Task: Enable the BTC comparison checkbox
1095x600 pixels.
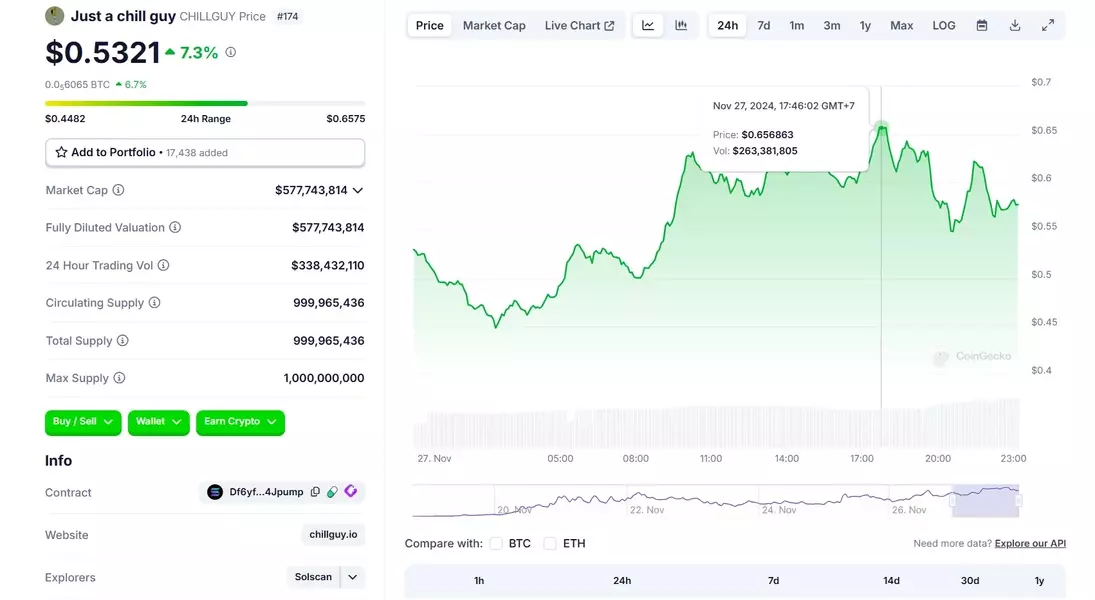Action: (x=496, y=543)
